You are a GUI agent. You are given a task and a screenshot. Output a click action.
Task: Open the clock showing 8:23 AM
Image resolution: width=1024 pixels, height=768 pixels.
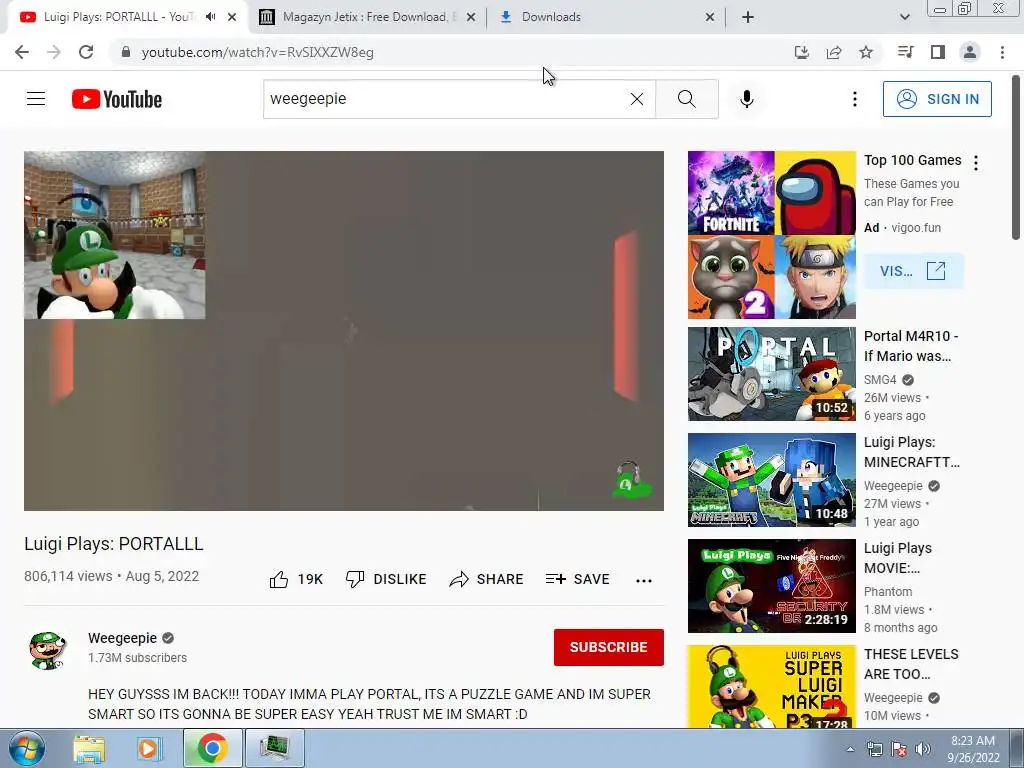click(x=973, y=749)
